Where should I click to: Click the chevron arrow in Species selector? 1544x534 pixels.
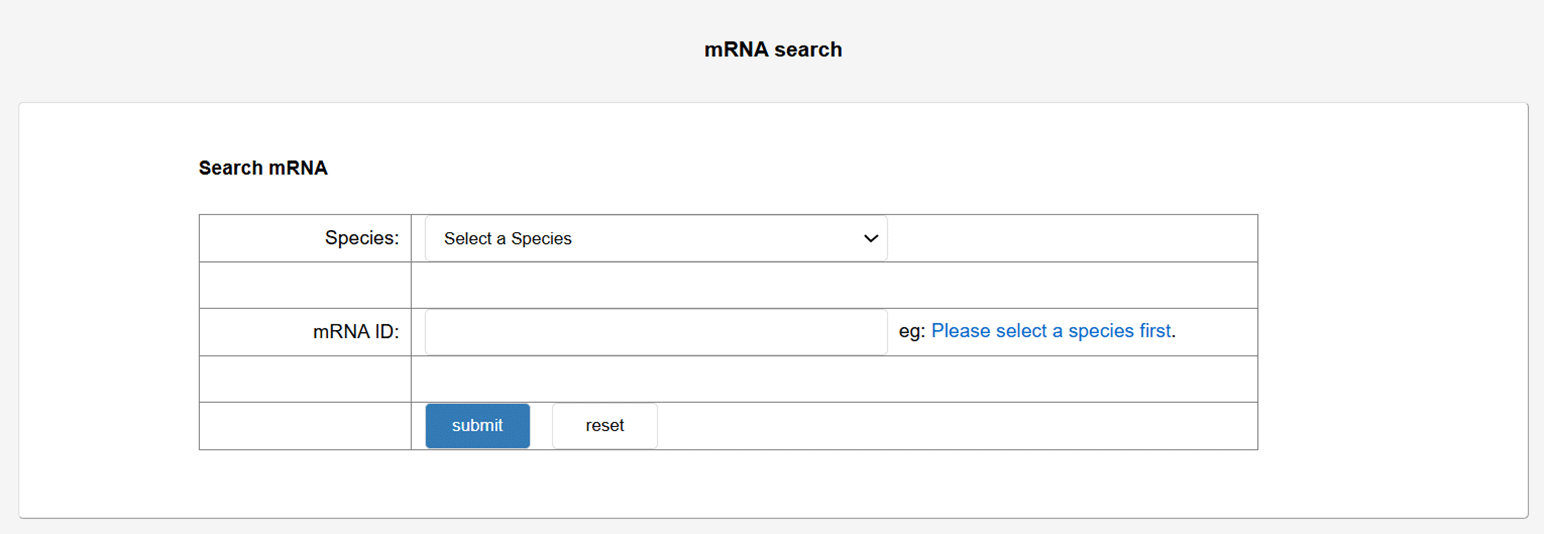point(870,239)
